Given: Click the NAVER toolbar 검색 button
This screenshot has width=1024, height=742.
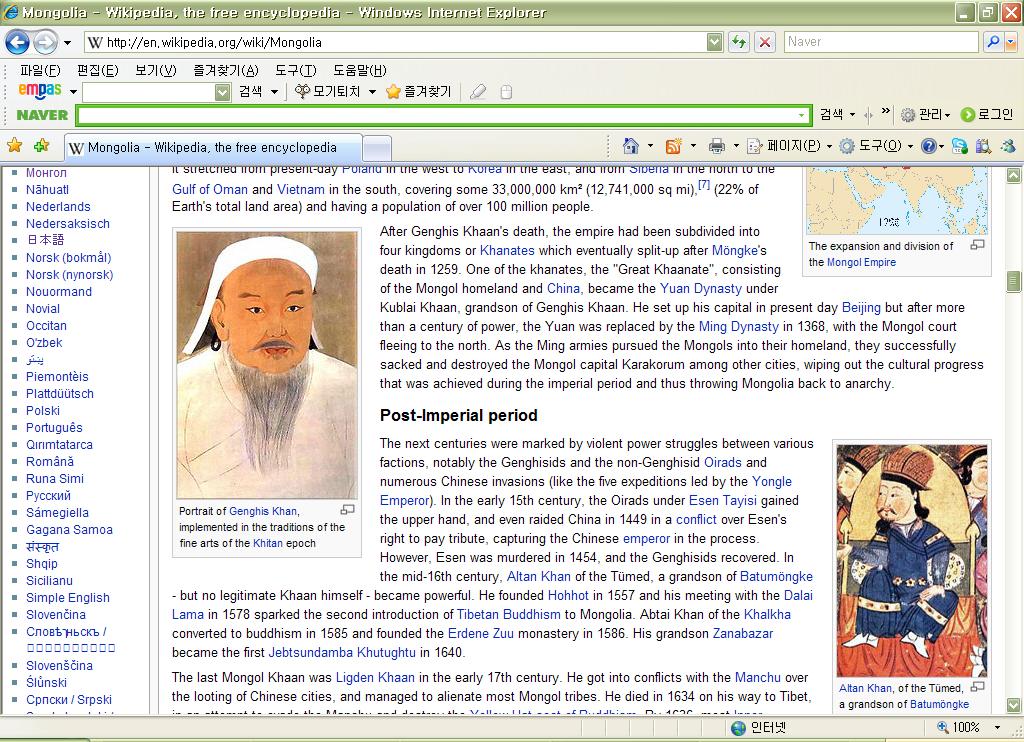Looking at the screenshot, I should [831, 115].
